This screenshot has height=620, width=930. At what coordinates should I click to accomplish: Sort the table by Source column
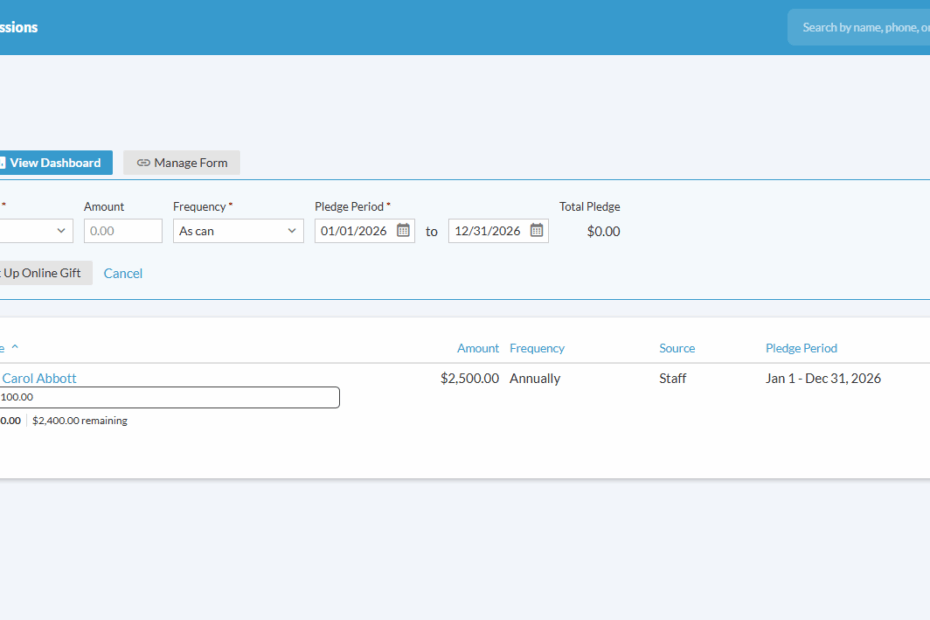click(x=677, y=348)
